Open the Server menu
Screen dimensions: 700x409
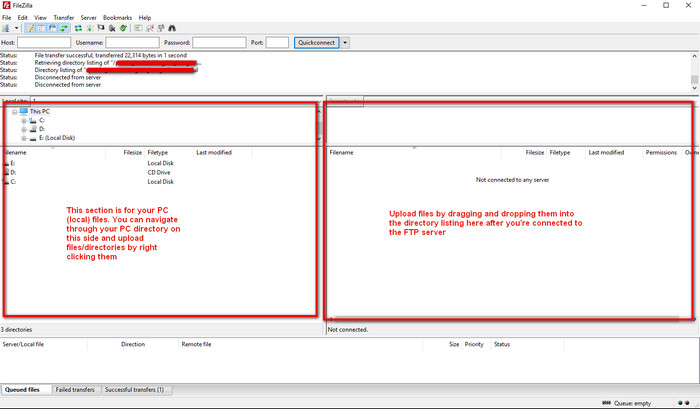[88, 18]
